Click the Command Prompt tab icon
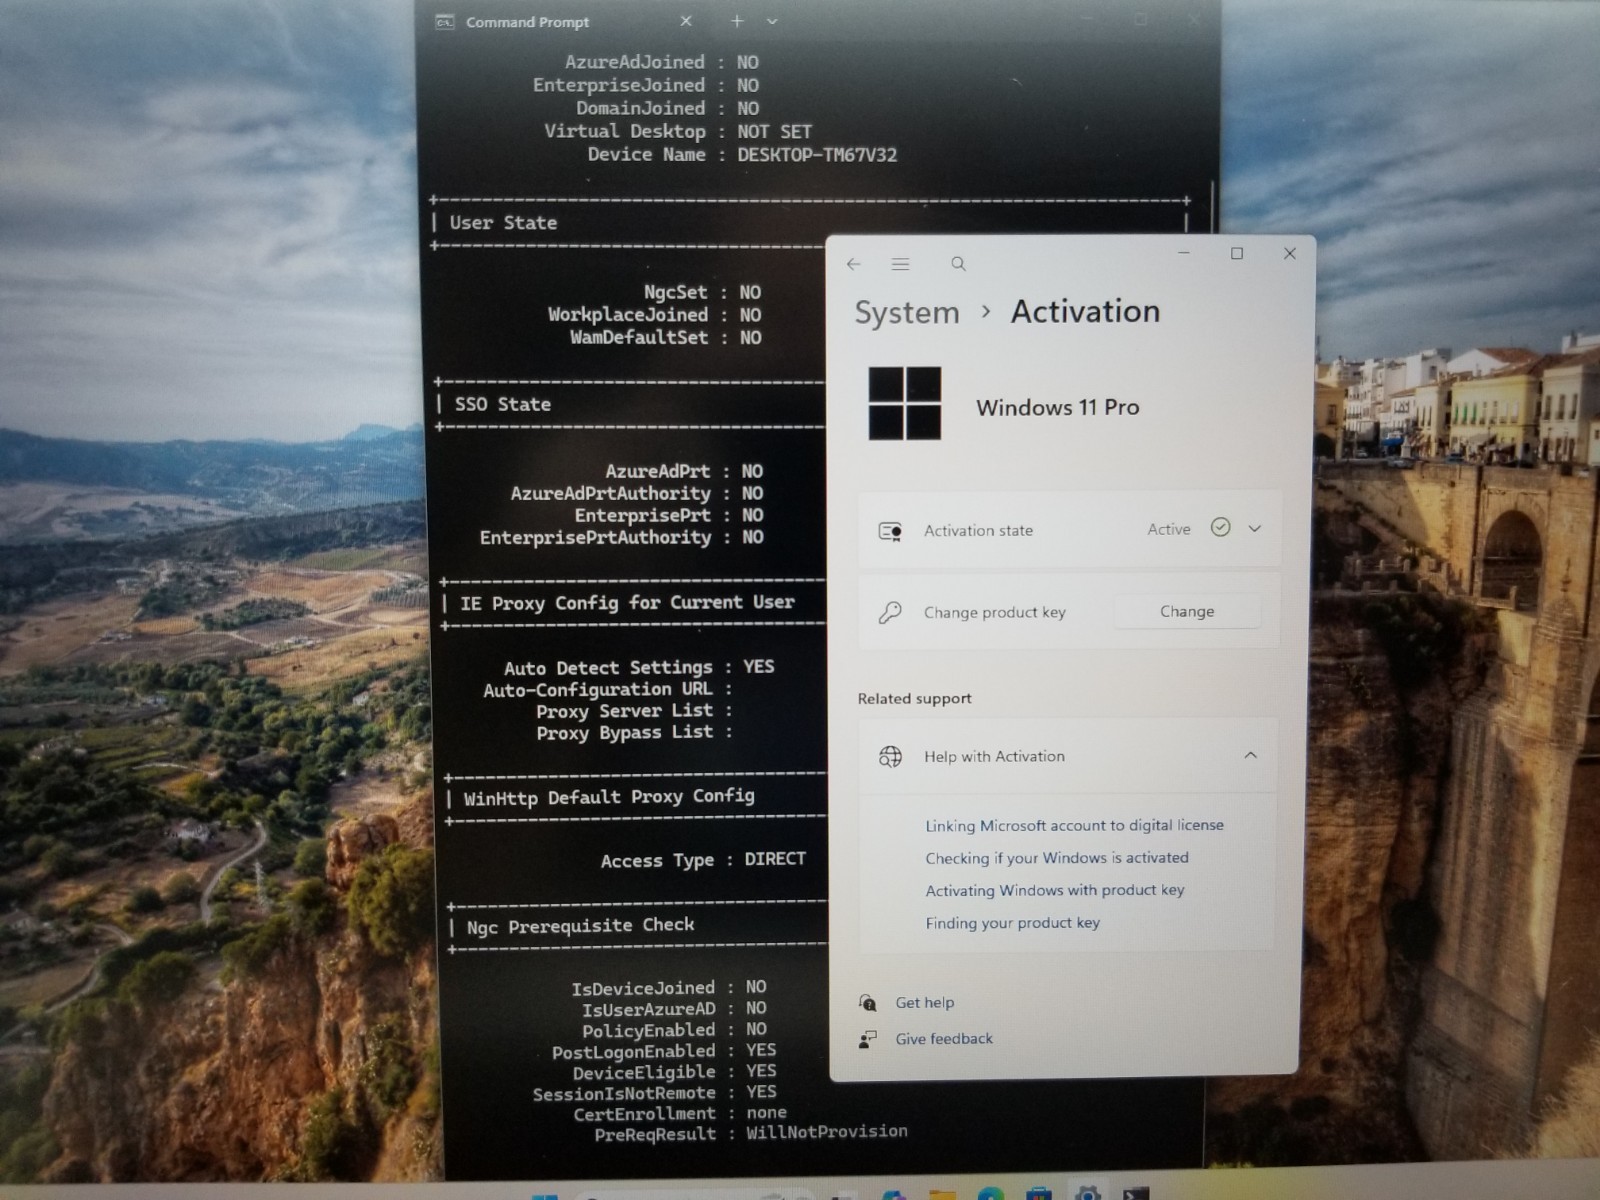Screen dimensions: 1600x1200 tap(445, 22)
